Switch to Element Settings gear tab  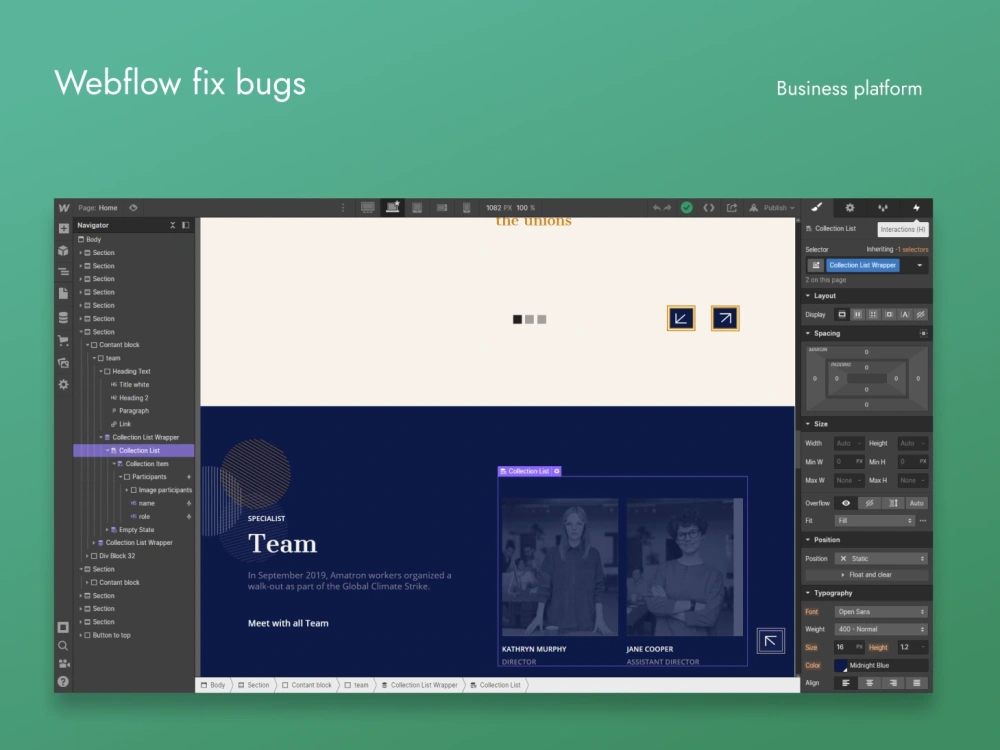849,207
